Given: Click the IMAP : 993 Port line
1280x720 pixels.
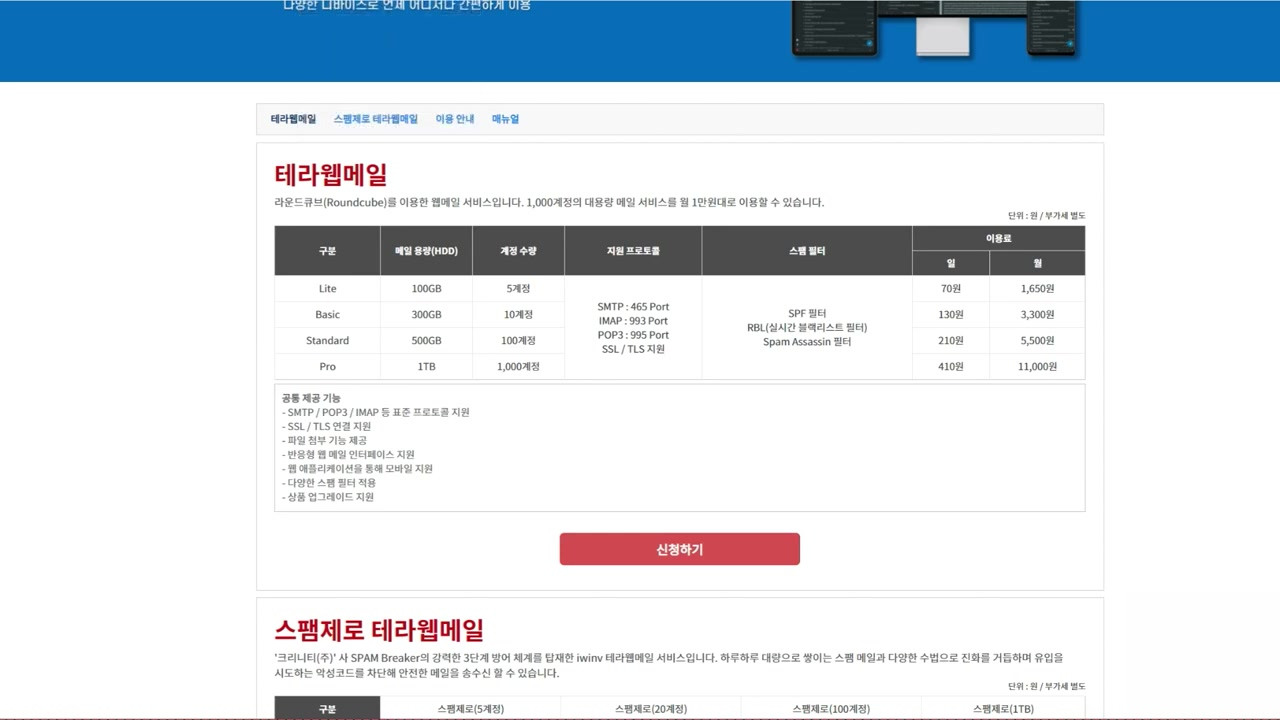Looking at the screenshot, I should [x=633, y=321].
